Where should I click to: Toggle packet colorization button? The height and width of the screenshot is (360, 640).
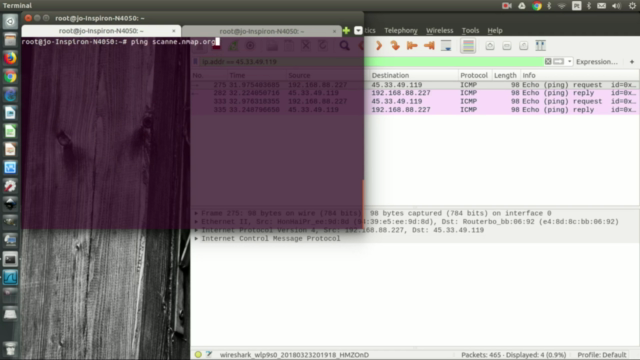pos(468,46)
